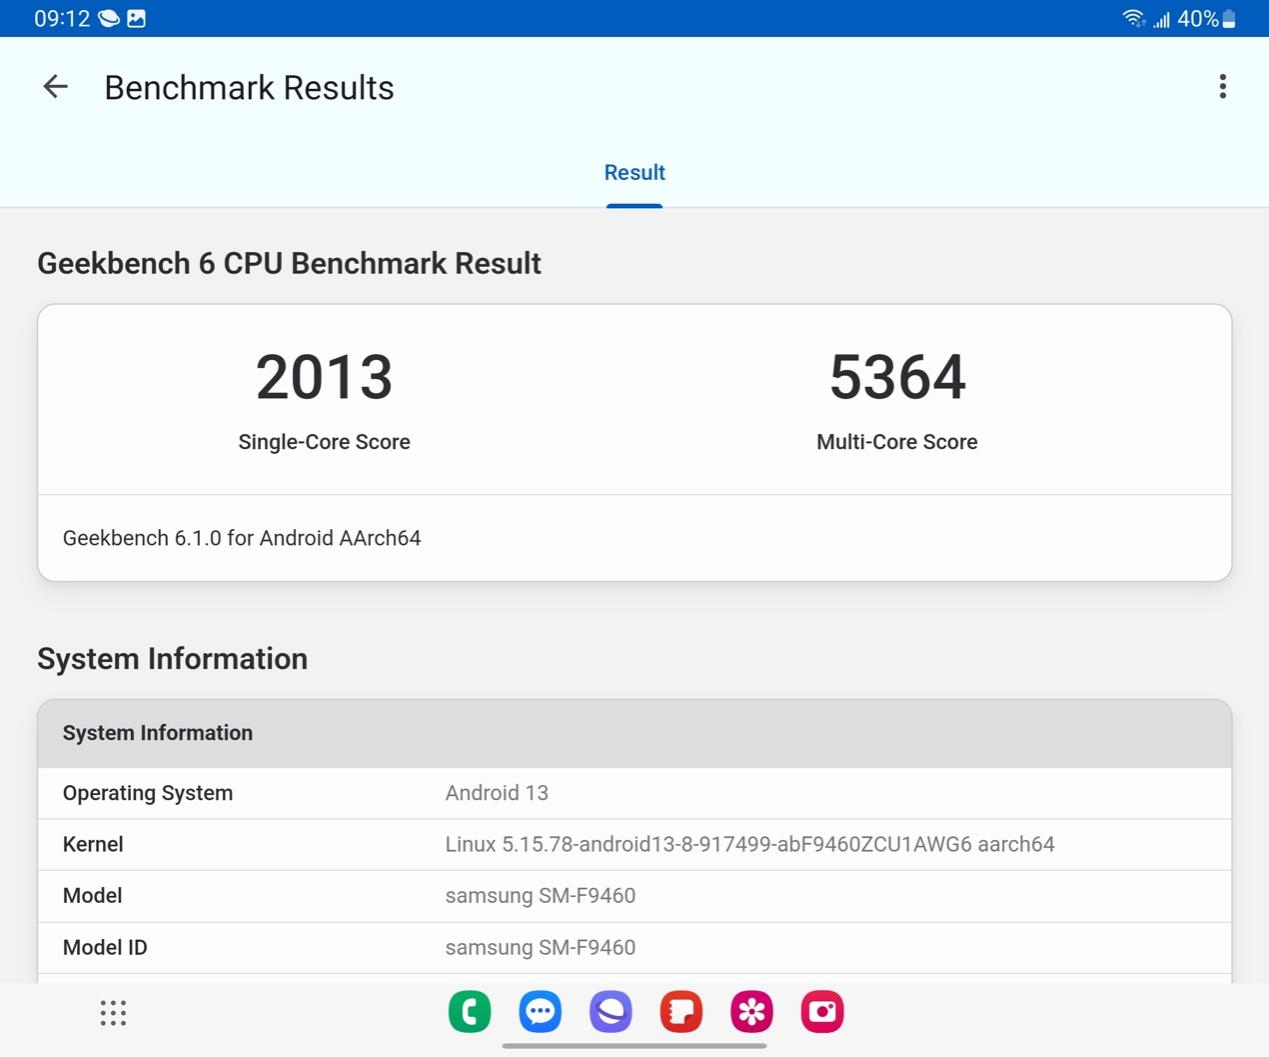Tap the Wi-Fi status icon
The height and width of the screenshot is (1057, 1269).
click(x=1134, y=18)
